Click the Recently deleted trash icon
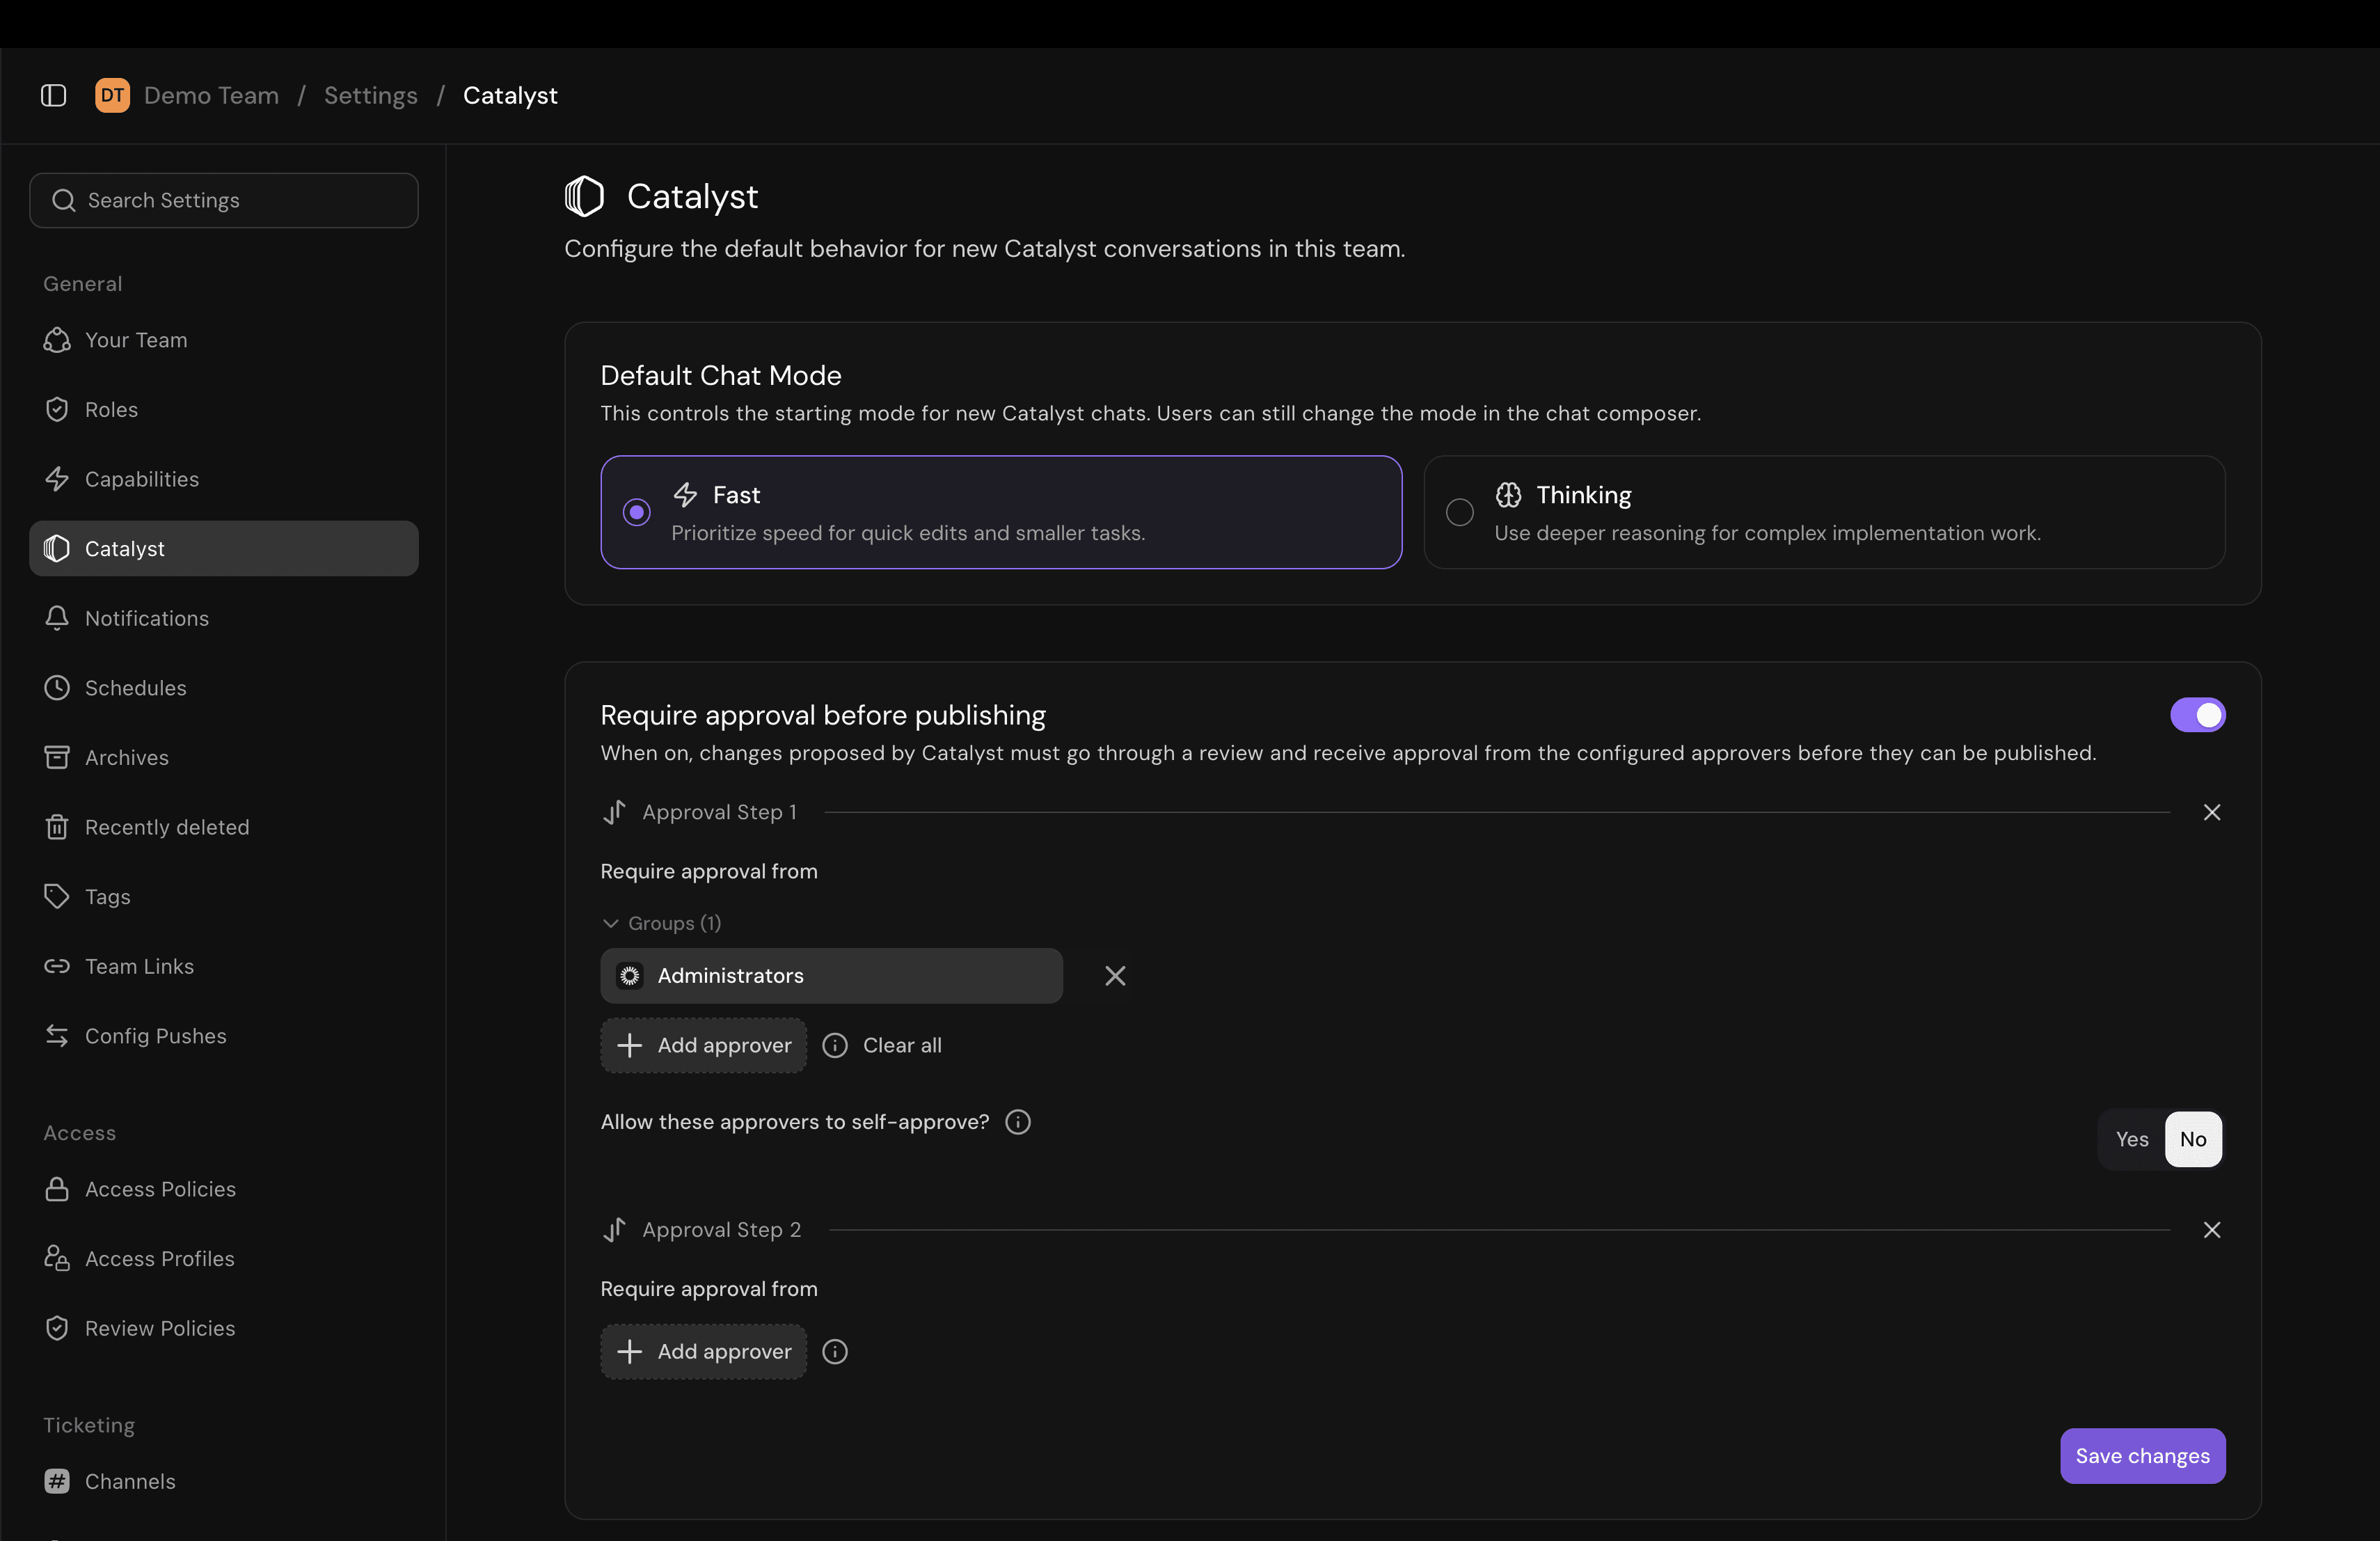Viewport: 2380px width, 1541px height. 57,827
